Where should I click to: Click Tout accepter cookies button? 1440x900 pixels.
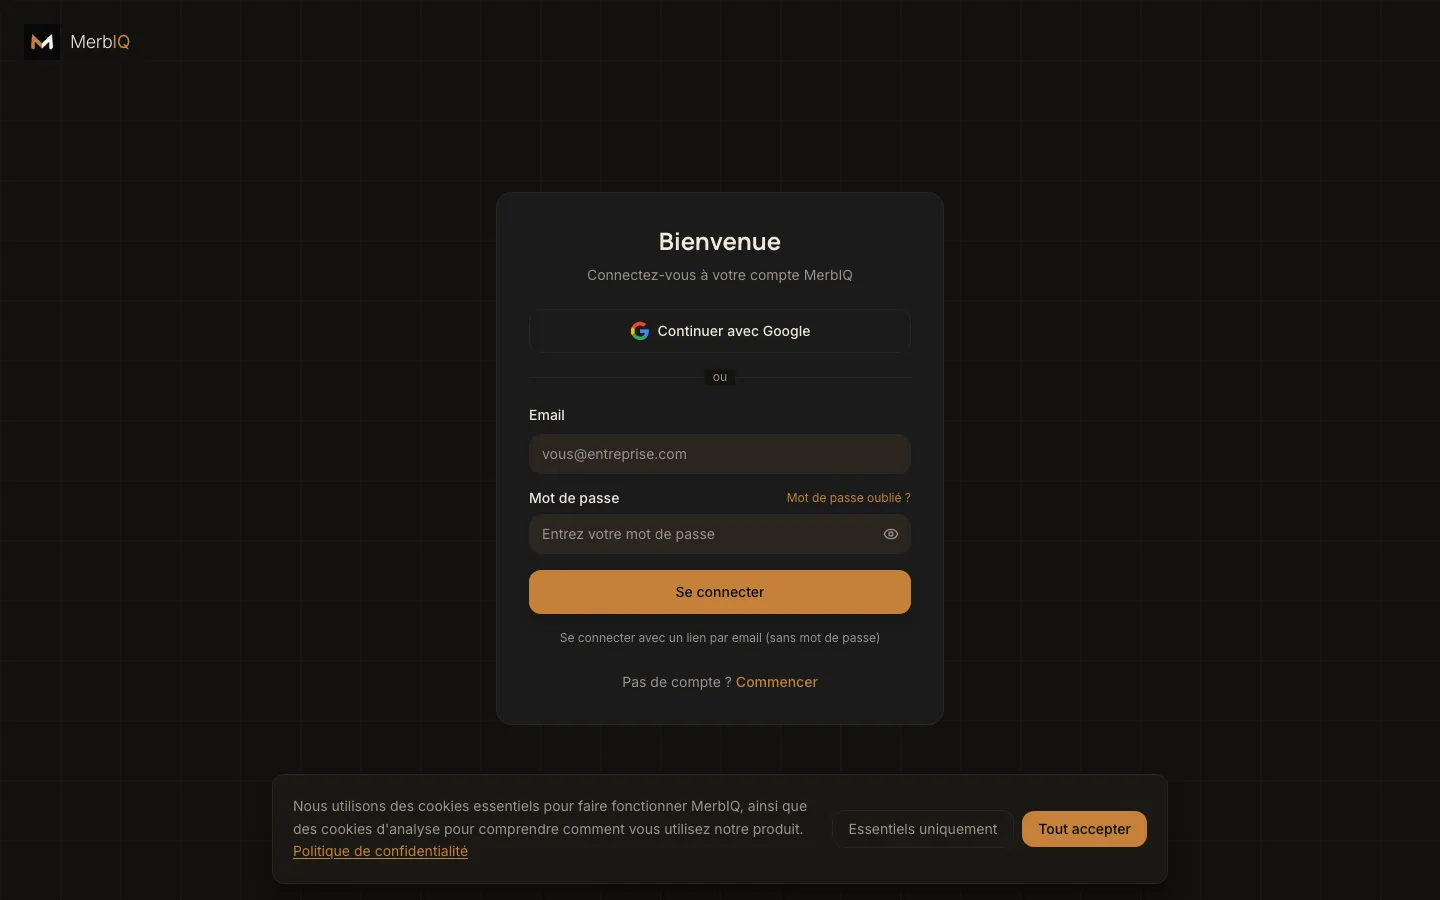1084,829
